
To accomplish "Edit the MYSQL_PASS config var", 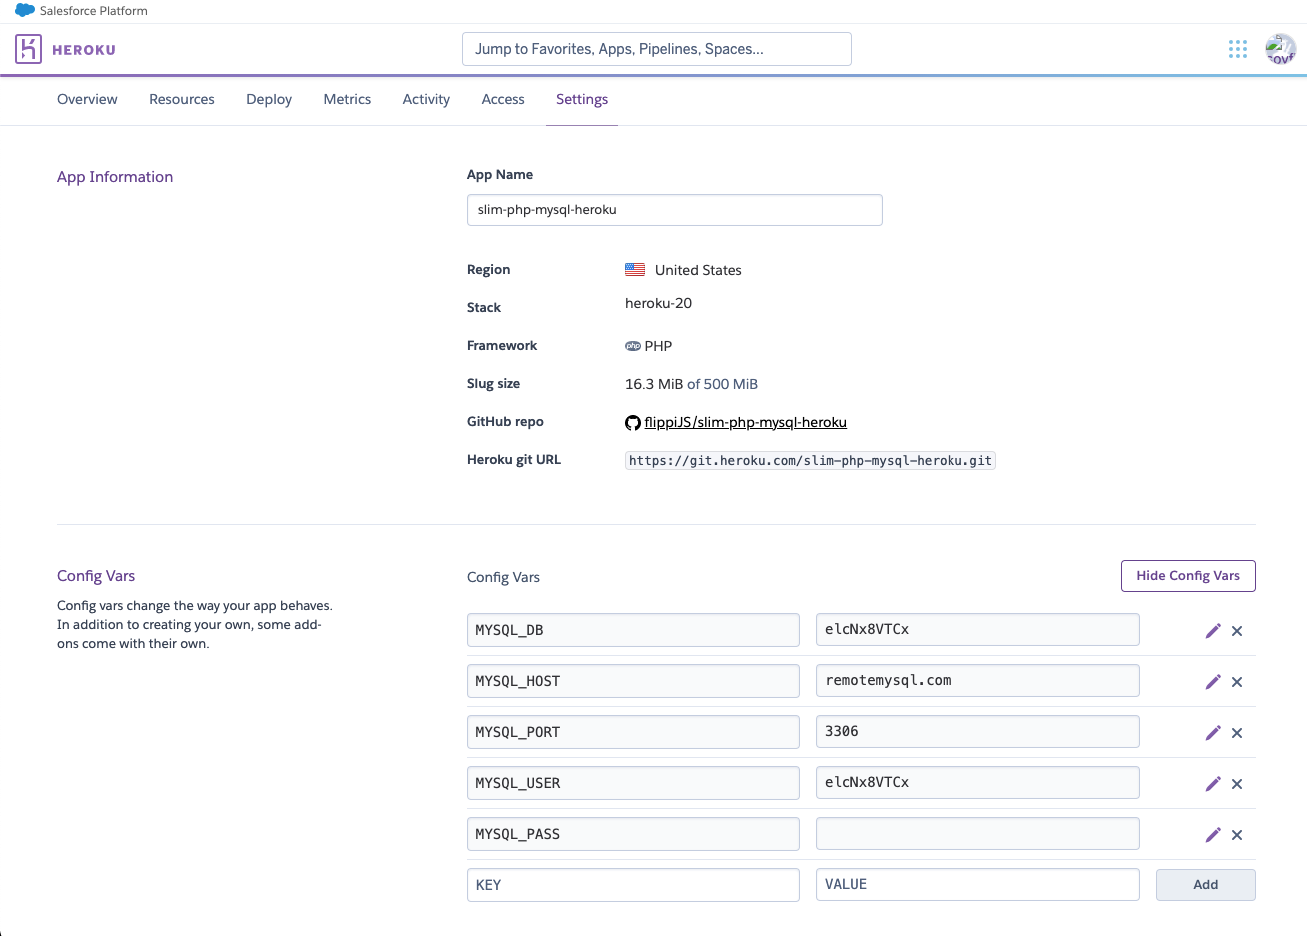I will click(1213, 835).
